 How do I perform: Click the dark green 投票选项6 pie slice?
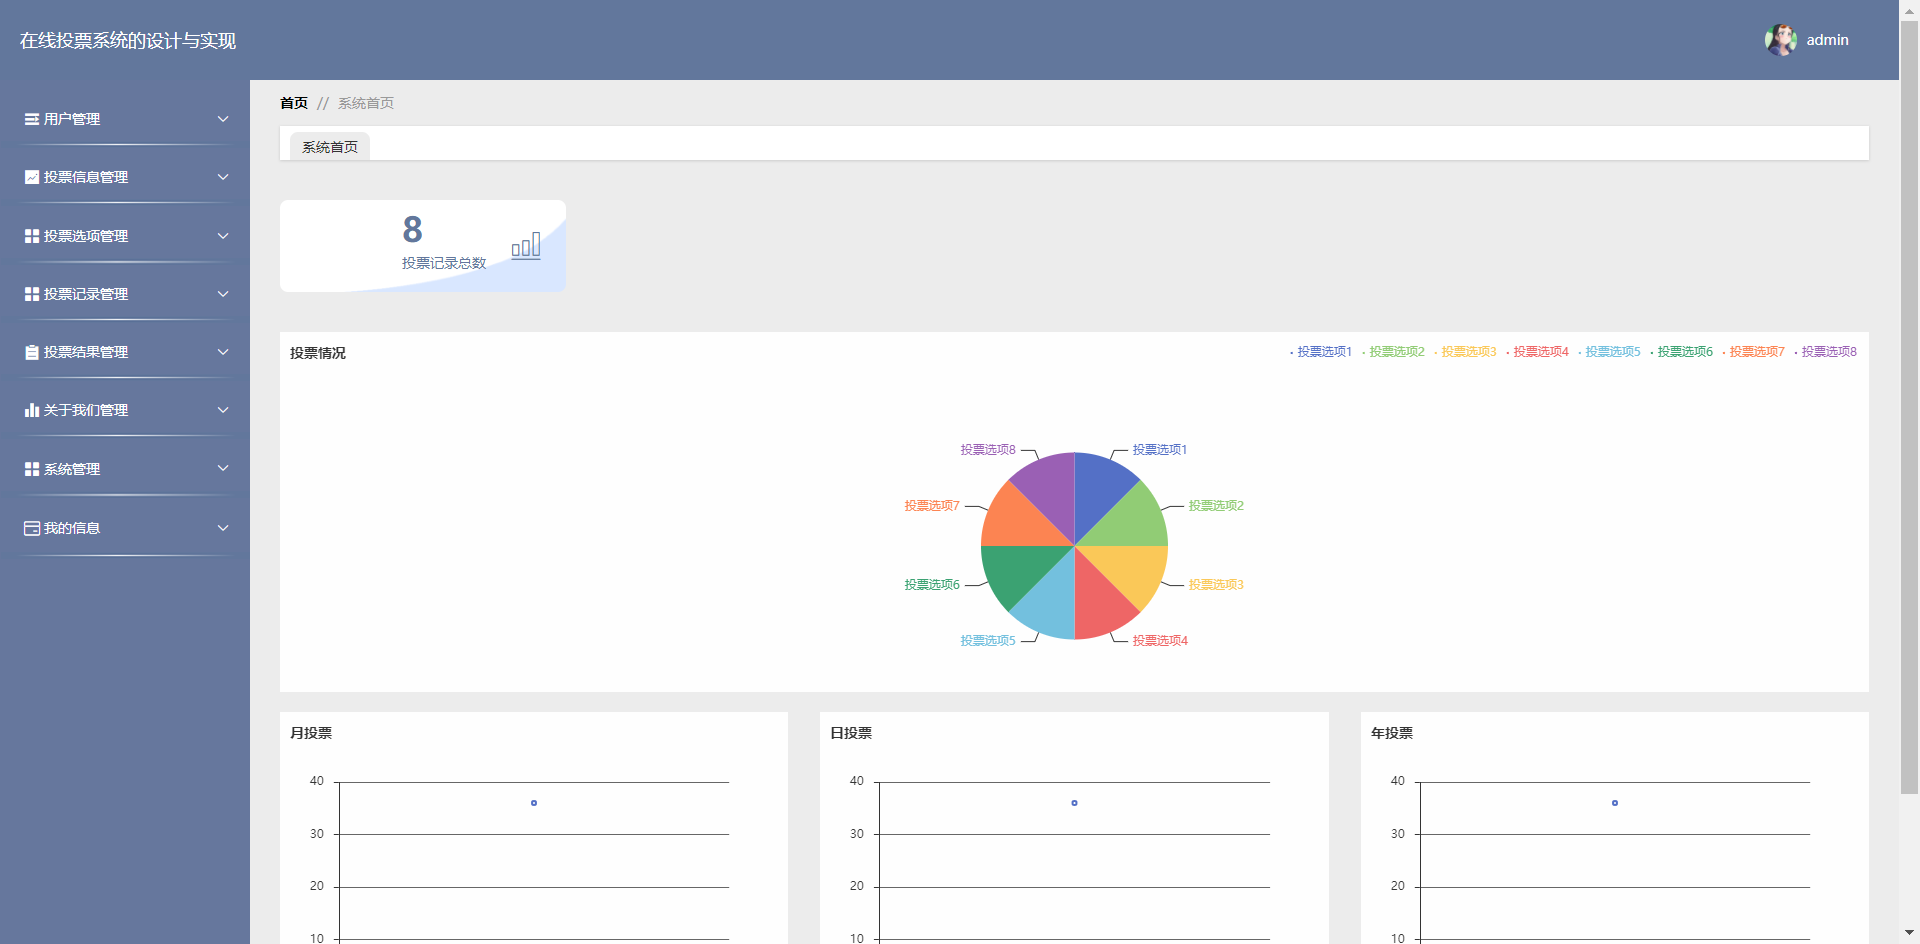pyautogui.click(x=1017, y=570)
